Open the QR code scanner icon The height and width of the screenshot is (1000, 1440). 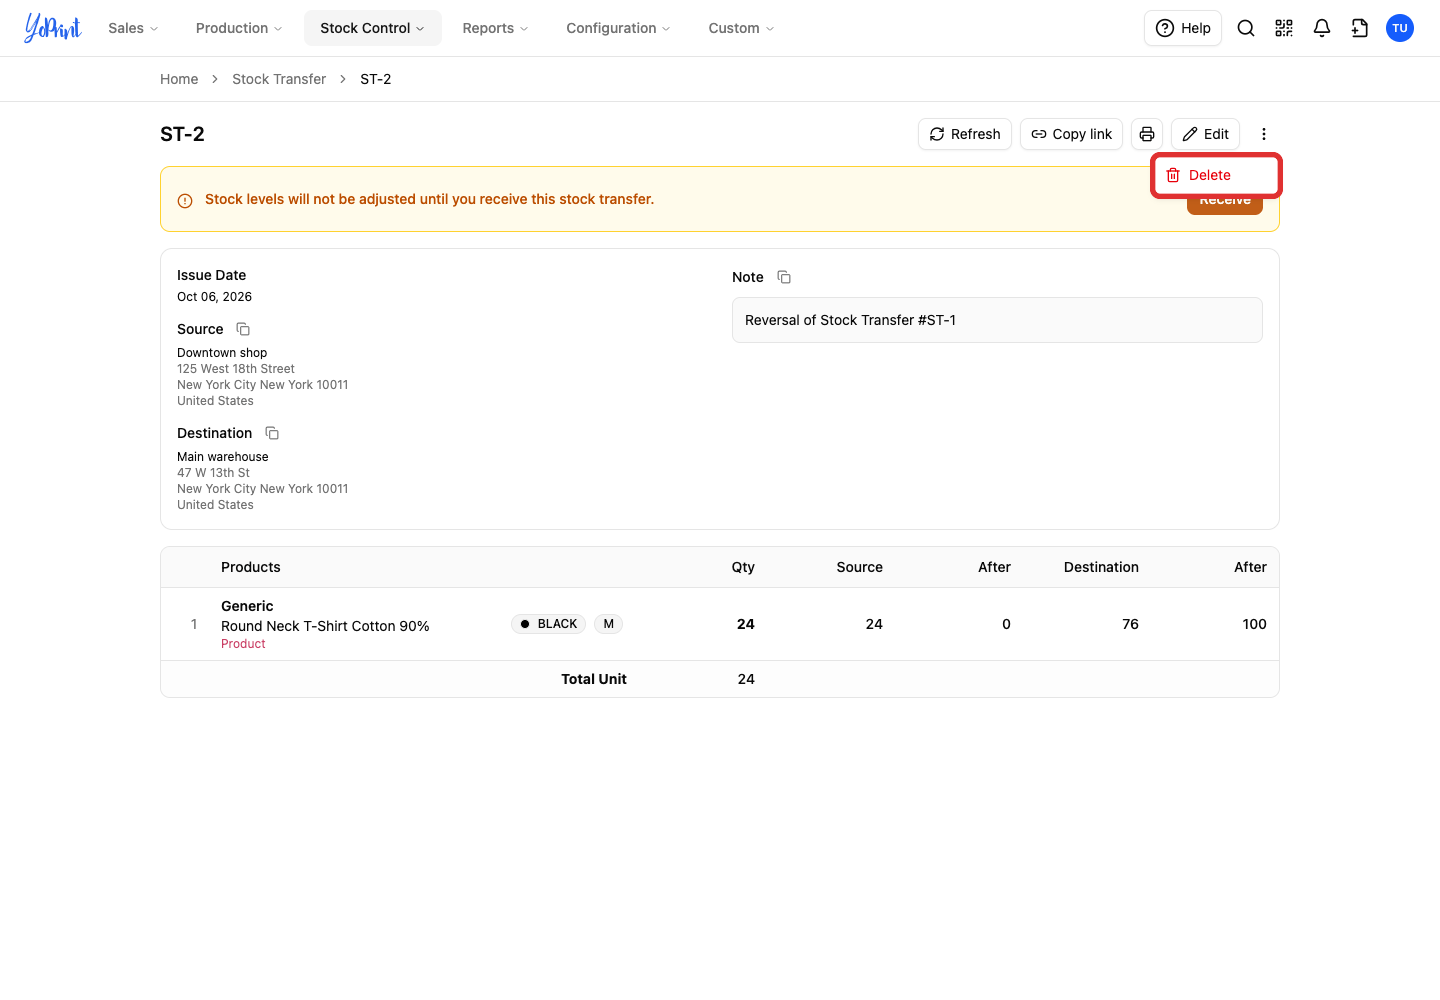(x=1284, y=28)
